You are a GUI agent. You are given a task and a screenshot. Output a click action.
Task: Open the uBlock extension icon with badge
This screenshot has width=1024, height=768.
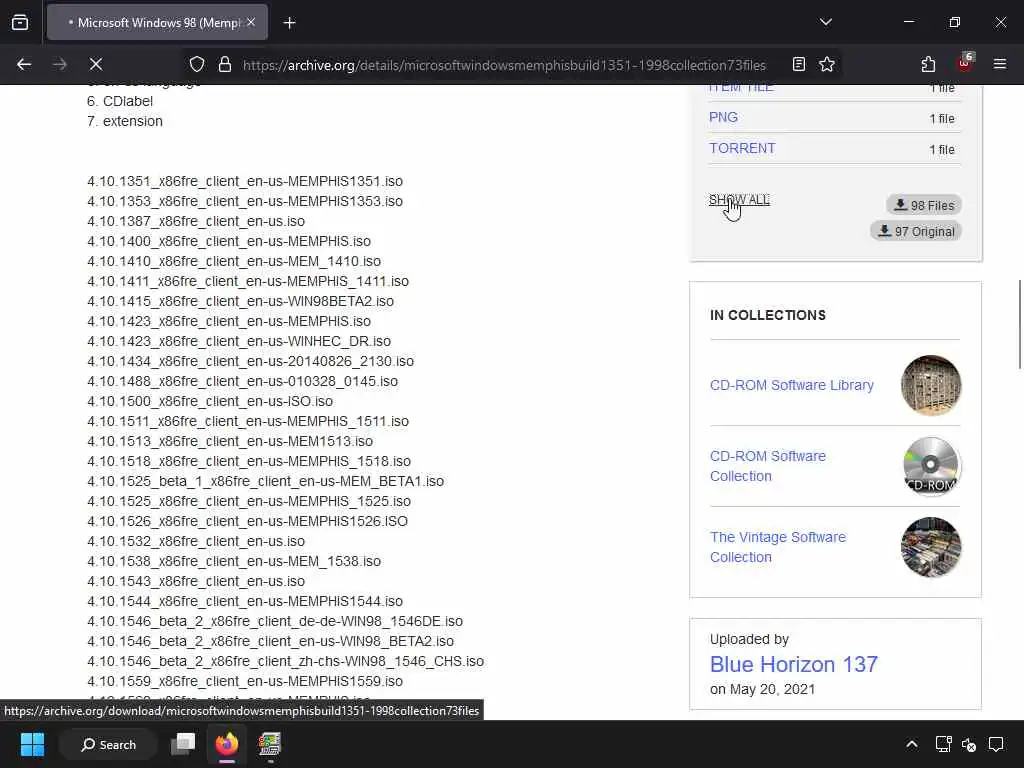(965, 63)
